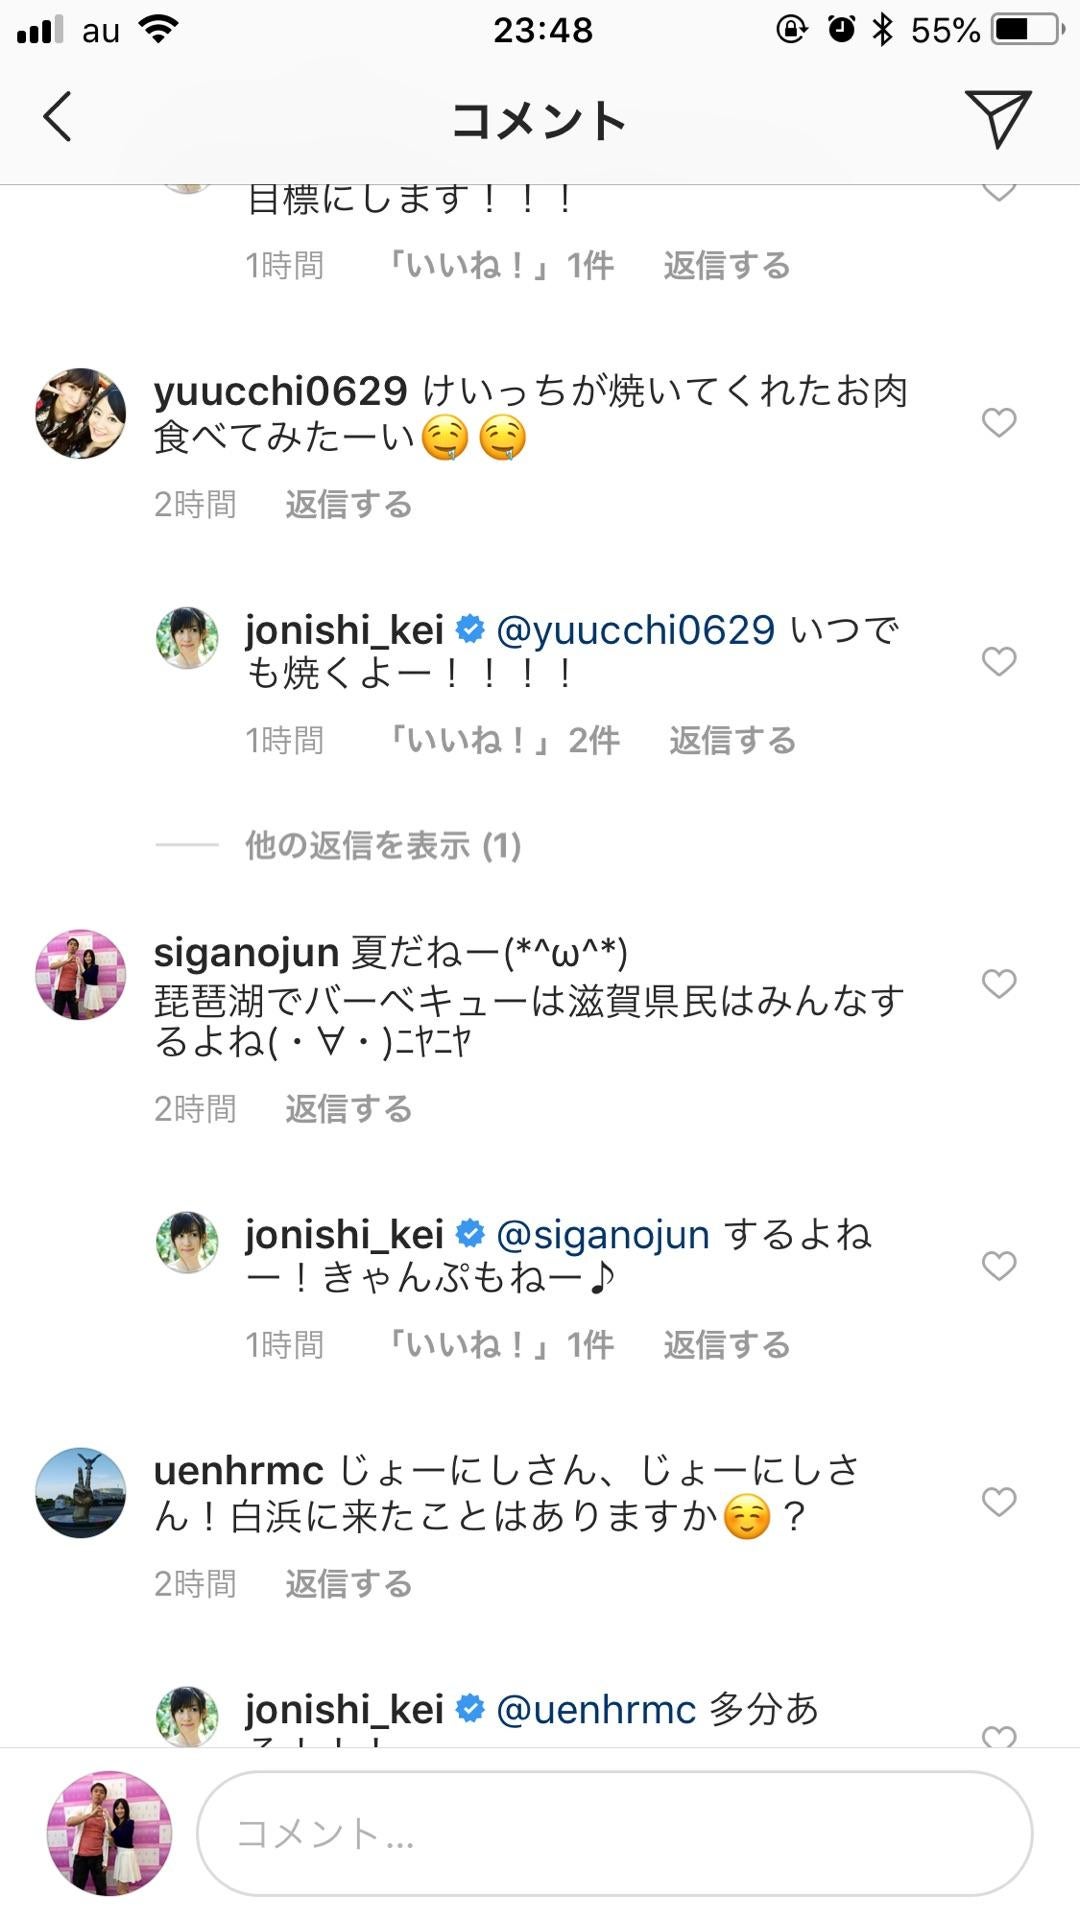Open @yuucchi0629 mention link

click(x=635, y=630)
